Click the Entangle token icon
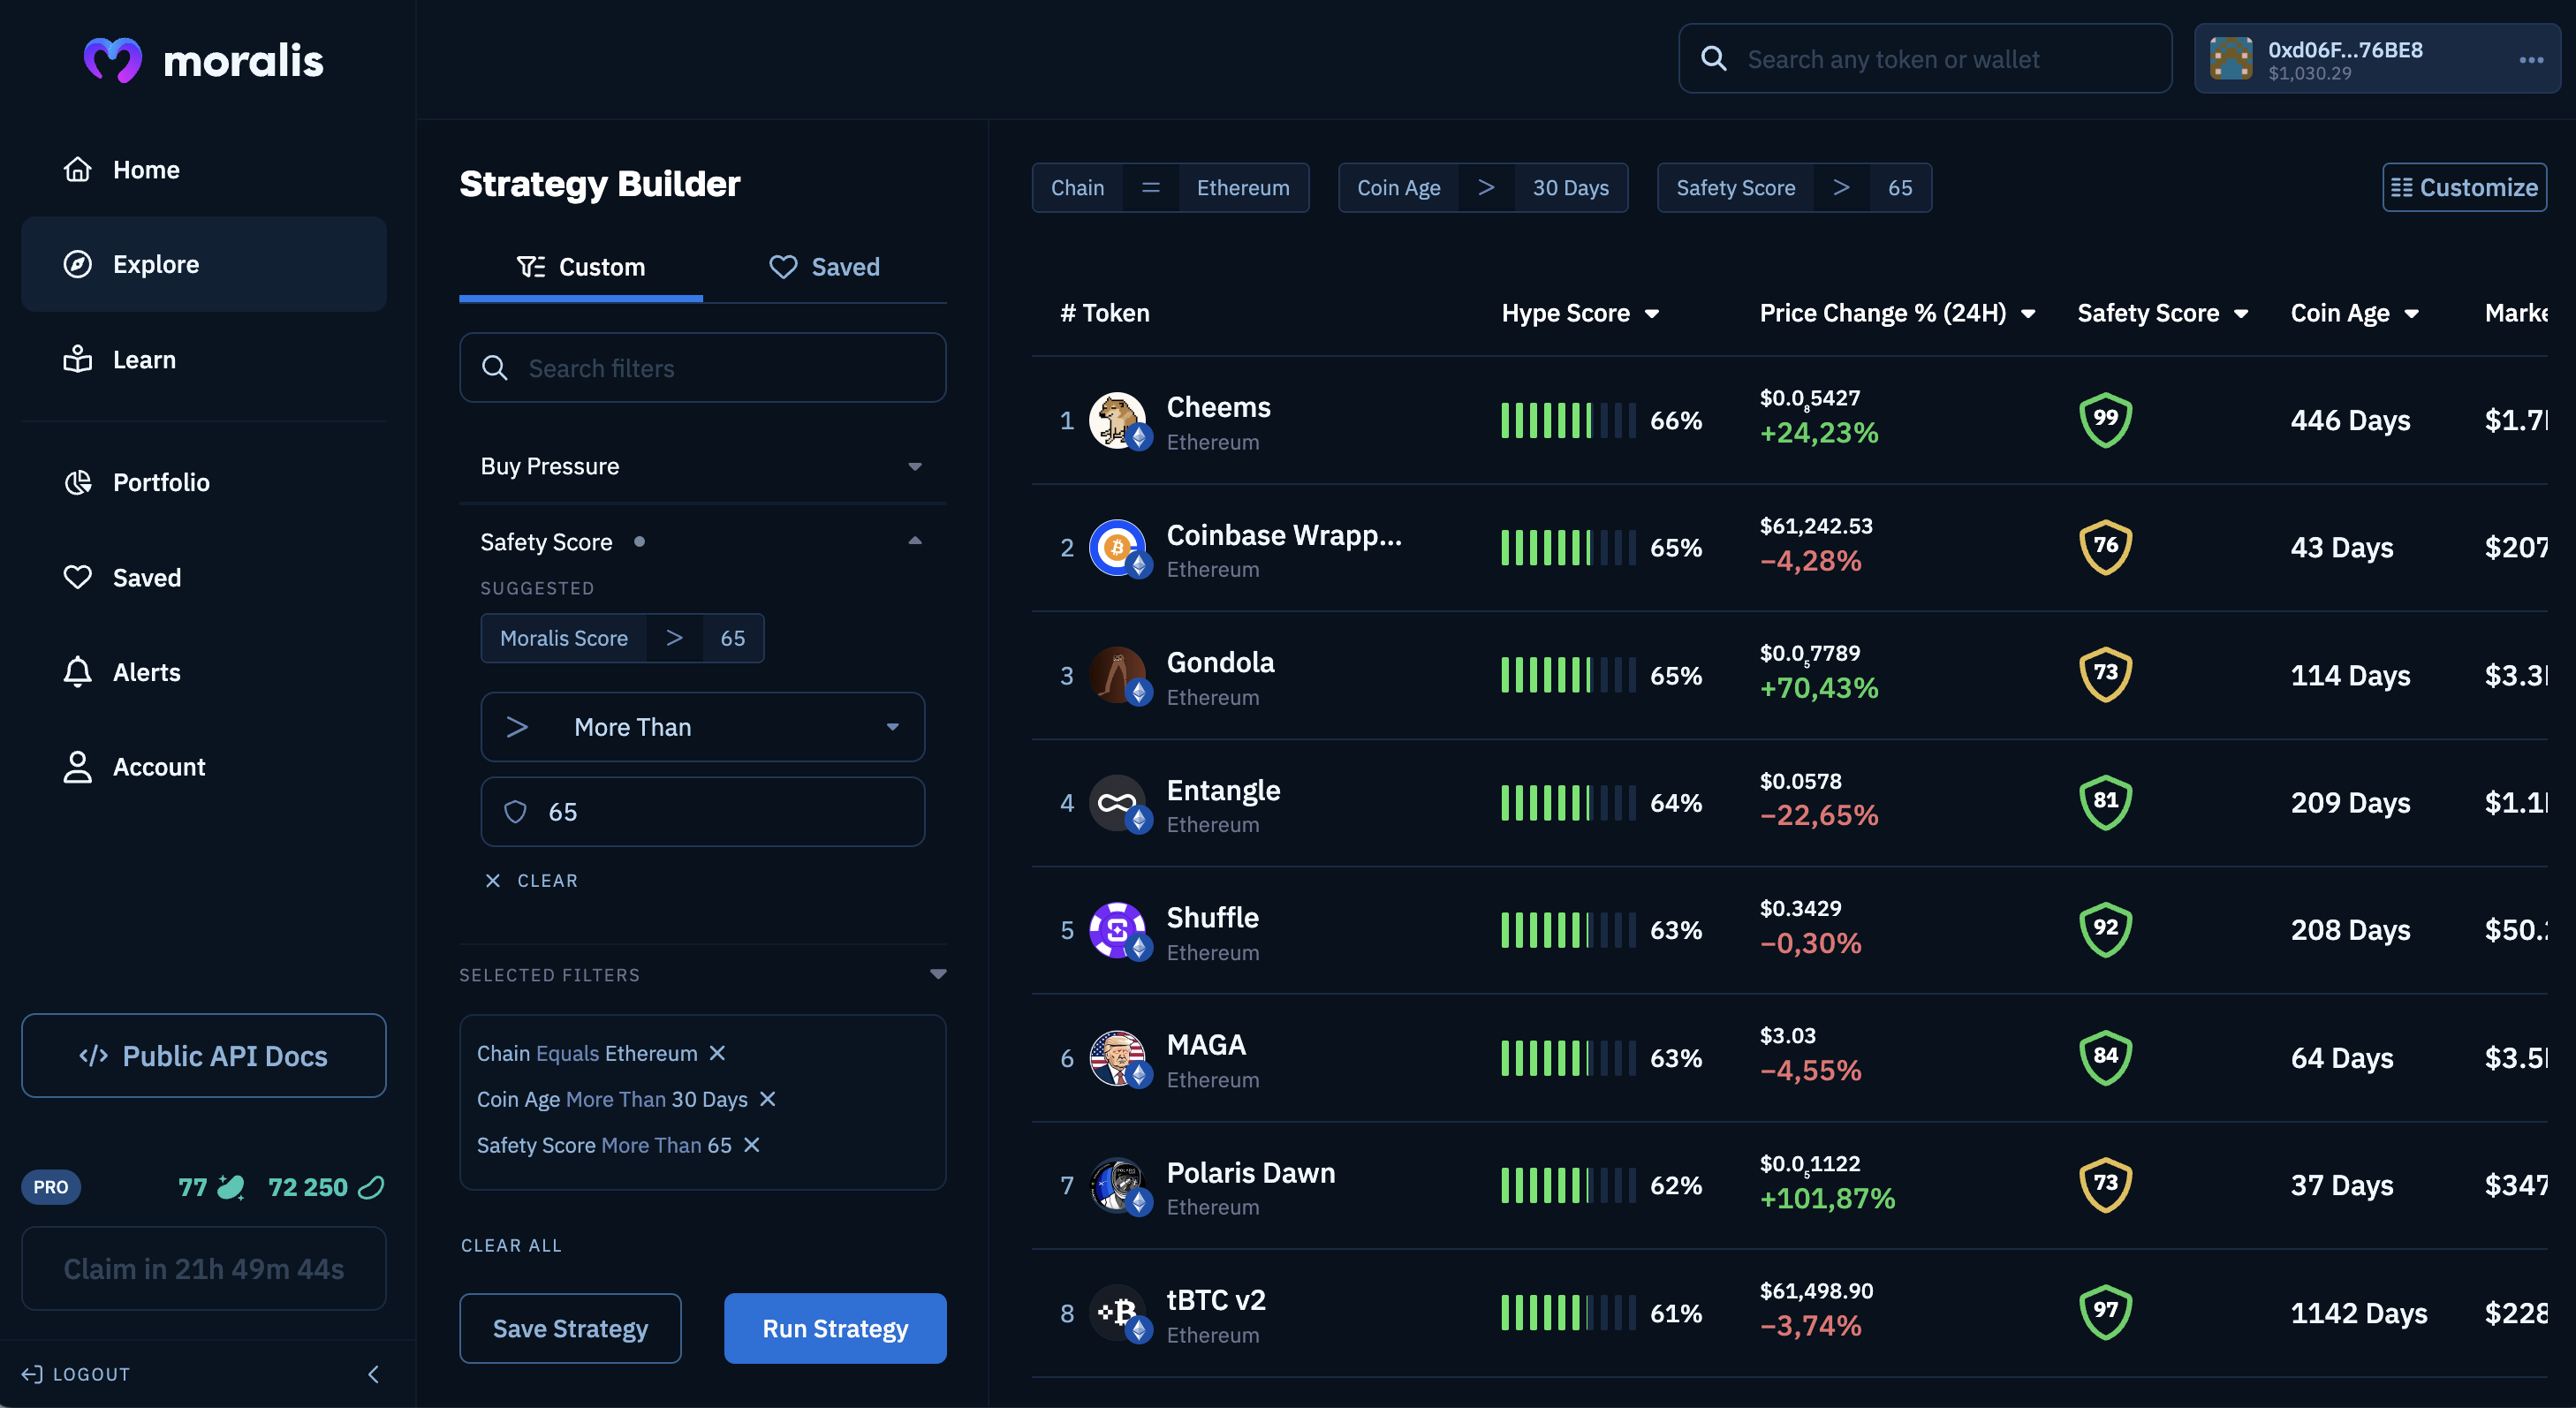 tap(1118, 803)
